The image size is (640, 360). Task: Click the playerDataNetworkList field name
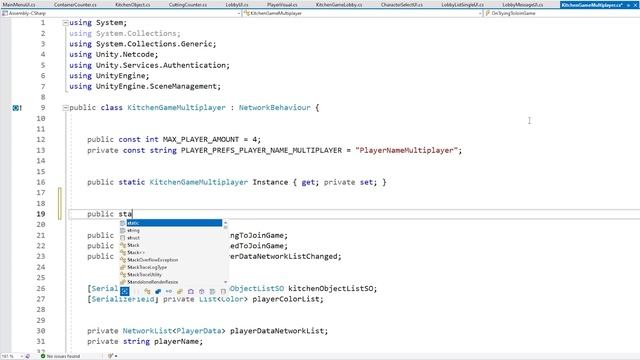[277, 331]
